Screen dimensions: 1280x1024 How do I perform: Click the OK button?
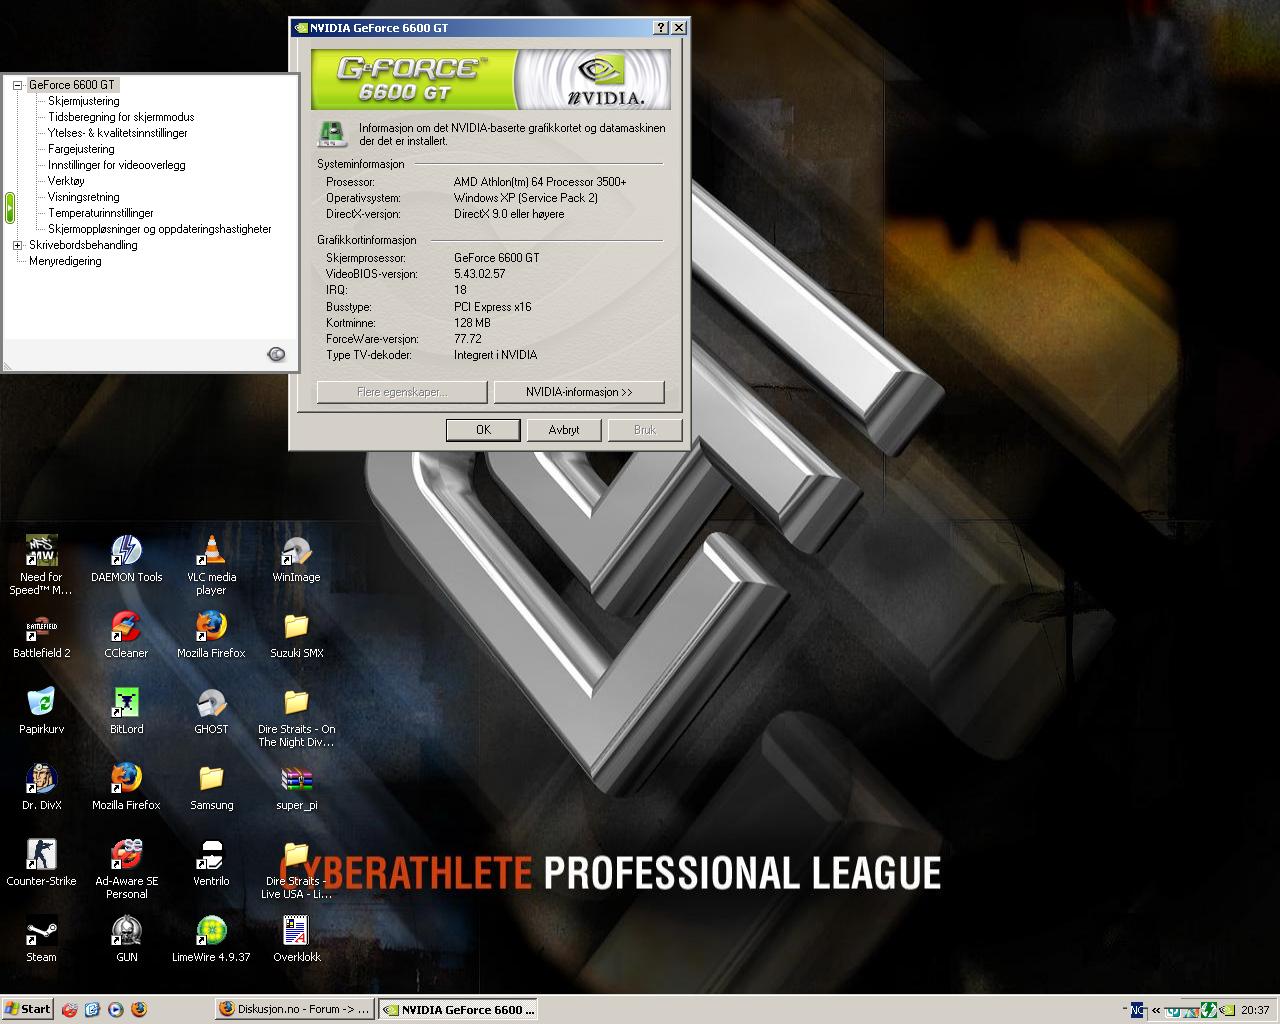[x=483, y=430]
